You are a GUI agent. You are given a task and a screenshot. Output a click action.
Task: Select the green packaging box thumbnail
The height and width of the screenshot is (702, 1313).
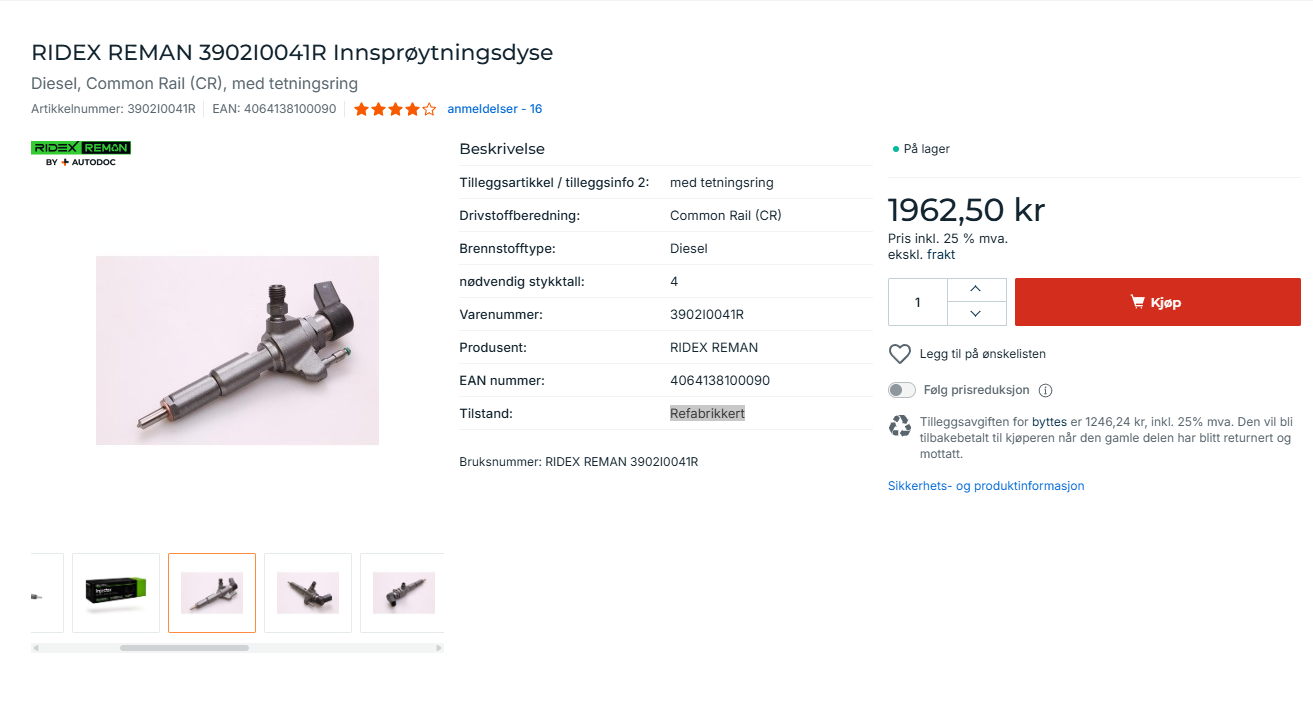[x=116, y=593]
